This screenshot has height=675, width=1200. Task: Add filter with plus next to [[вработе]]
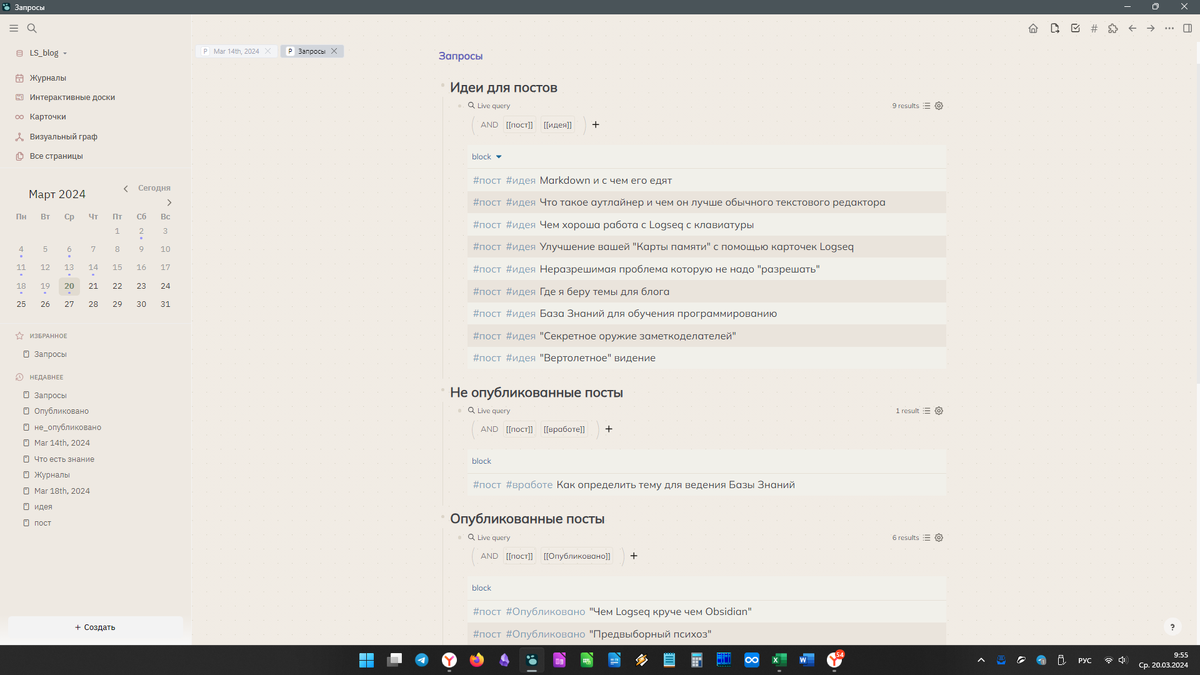(609, 429)
